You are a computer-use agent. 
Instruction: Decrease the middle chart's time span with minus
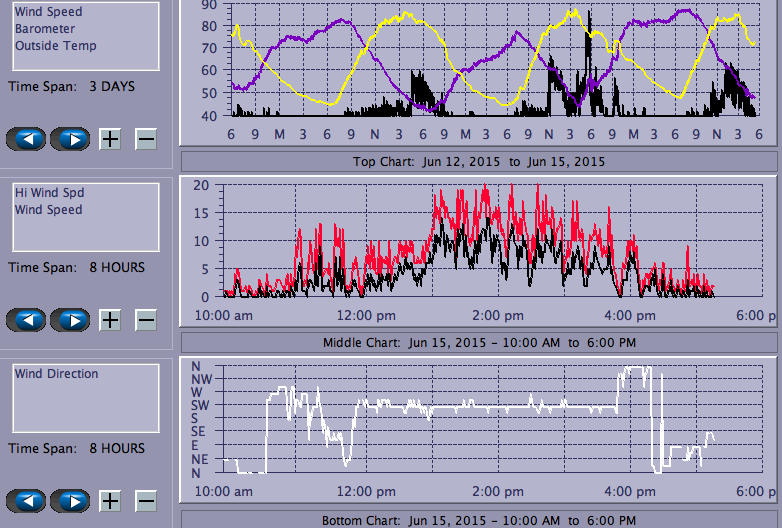pos(146,320)
